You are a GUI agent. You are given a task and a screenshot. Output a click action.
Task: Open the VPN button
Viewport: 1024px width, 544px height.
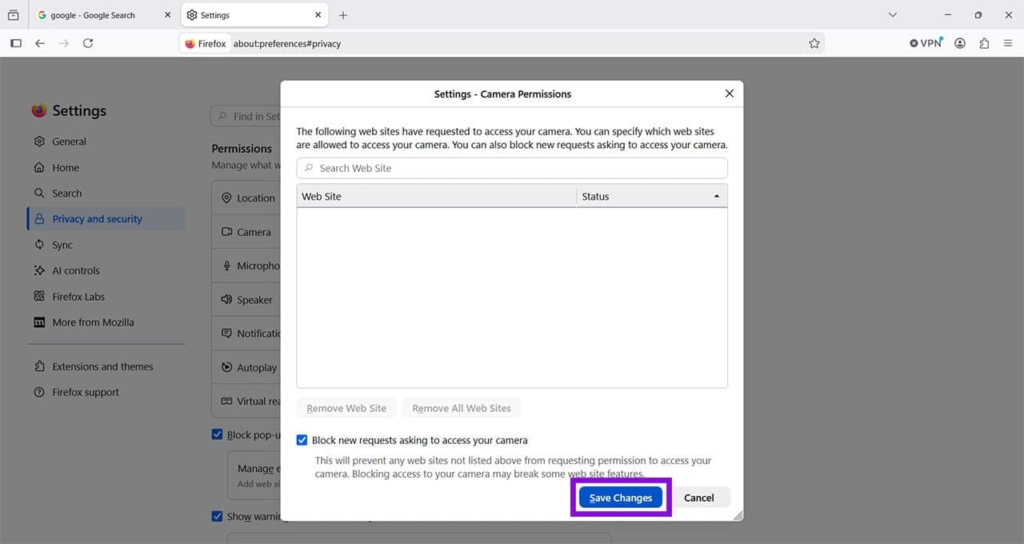click(x=926, y=43)
